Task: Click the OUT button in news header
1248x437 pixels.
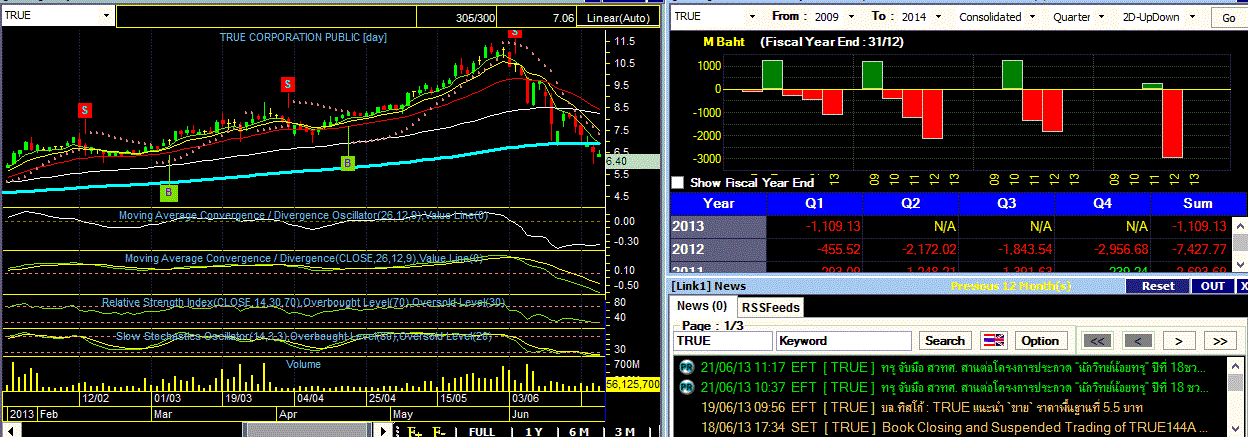Action: [x=1212, y=286]
